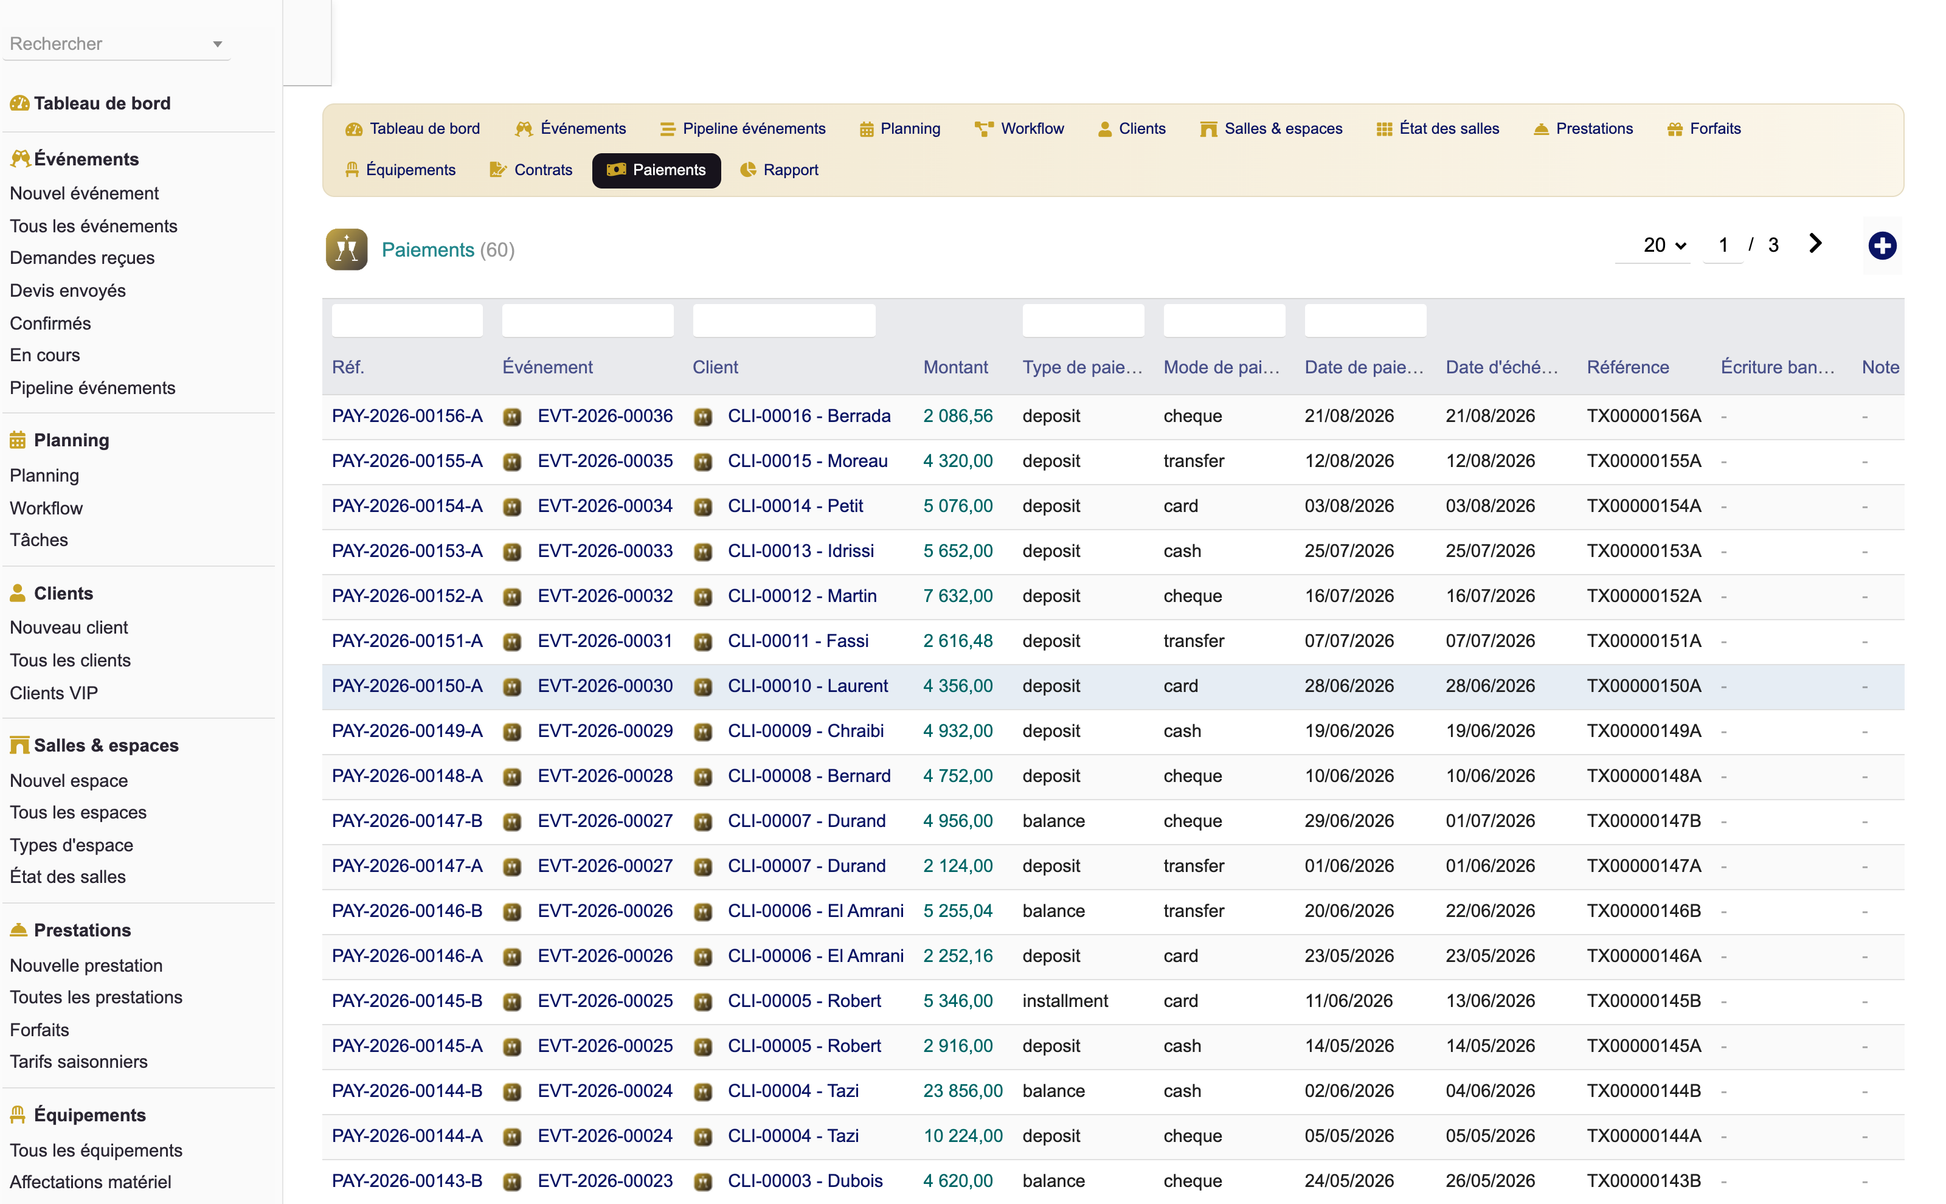Image resolution: width=1946 pixels, height=1204 pixels.
Task: Click the Contrats pen icon in navigation
Action: pyautogui.click(x=497, y=170)
